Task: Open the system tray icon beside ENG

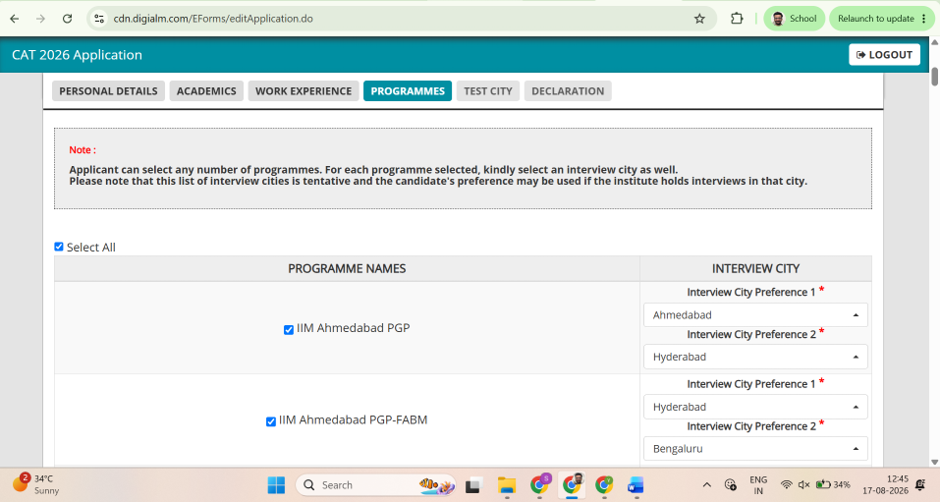Action: click(730, 485)
